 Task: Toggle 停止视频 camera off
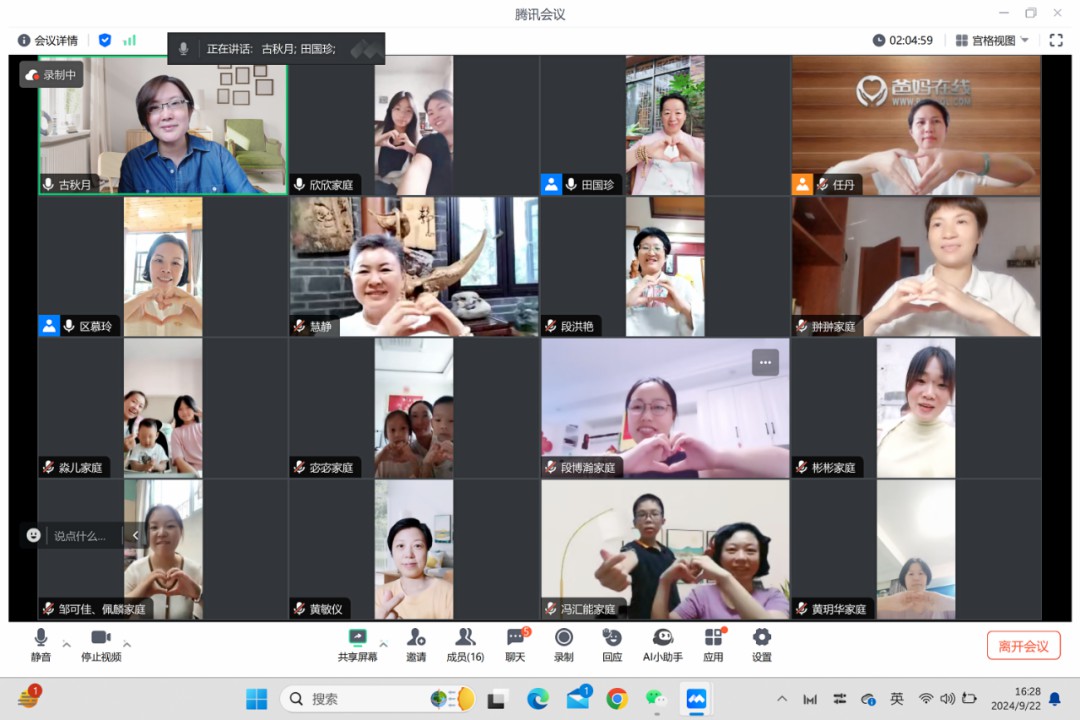(101, 638)
